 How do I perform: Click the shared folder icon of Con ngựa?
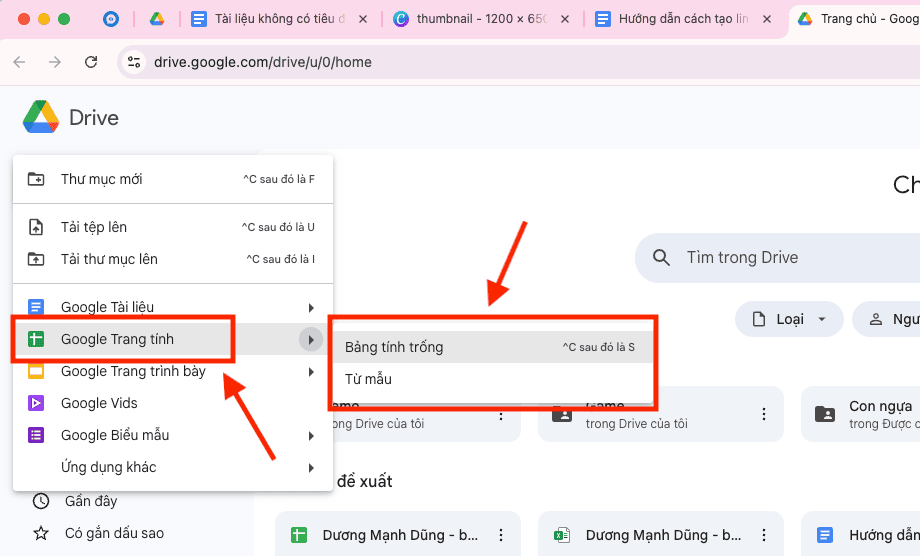coord(825,414)
